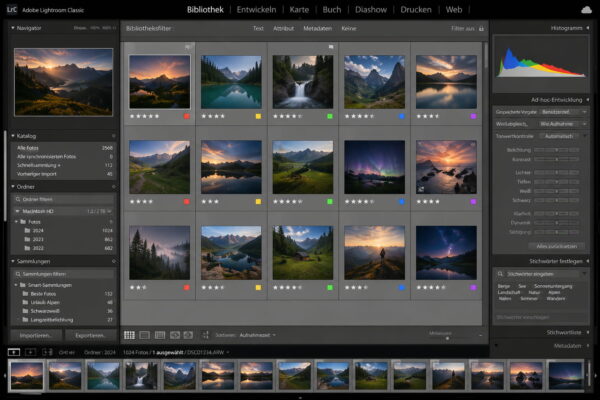The height and width of the screenshot is (400, 600).
Task: Open people view from the toolbar
Action: point(188,335)
